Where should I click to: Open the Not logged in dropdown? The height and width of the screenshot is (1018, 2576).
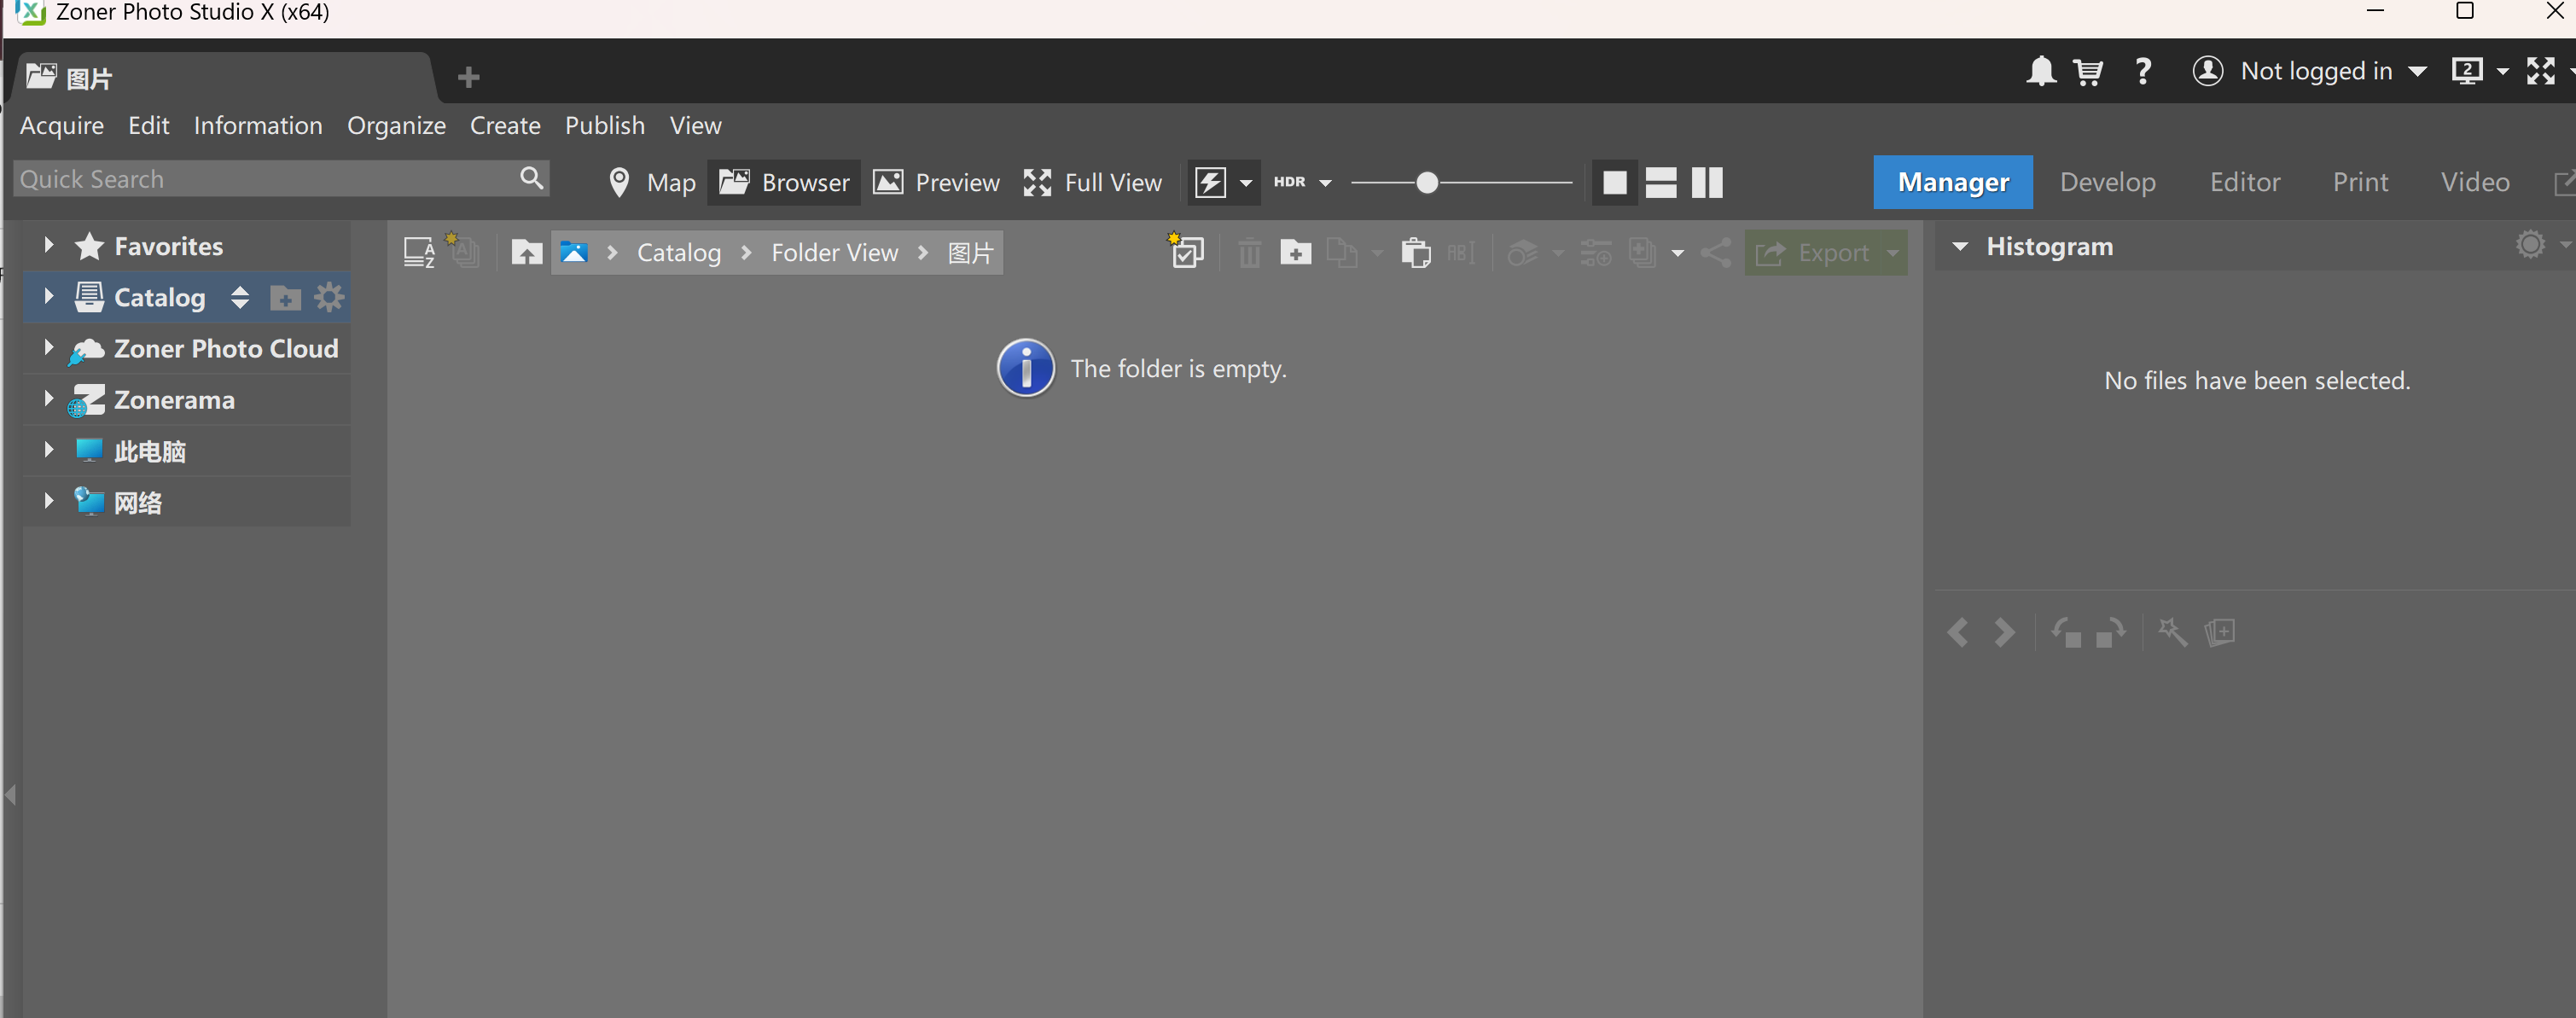pos(2417,72)
